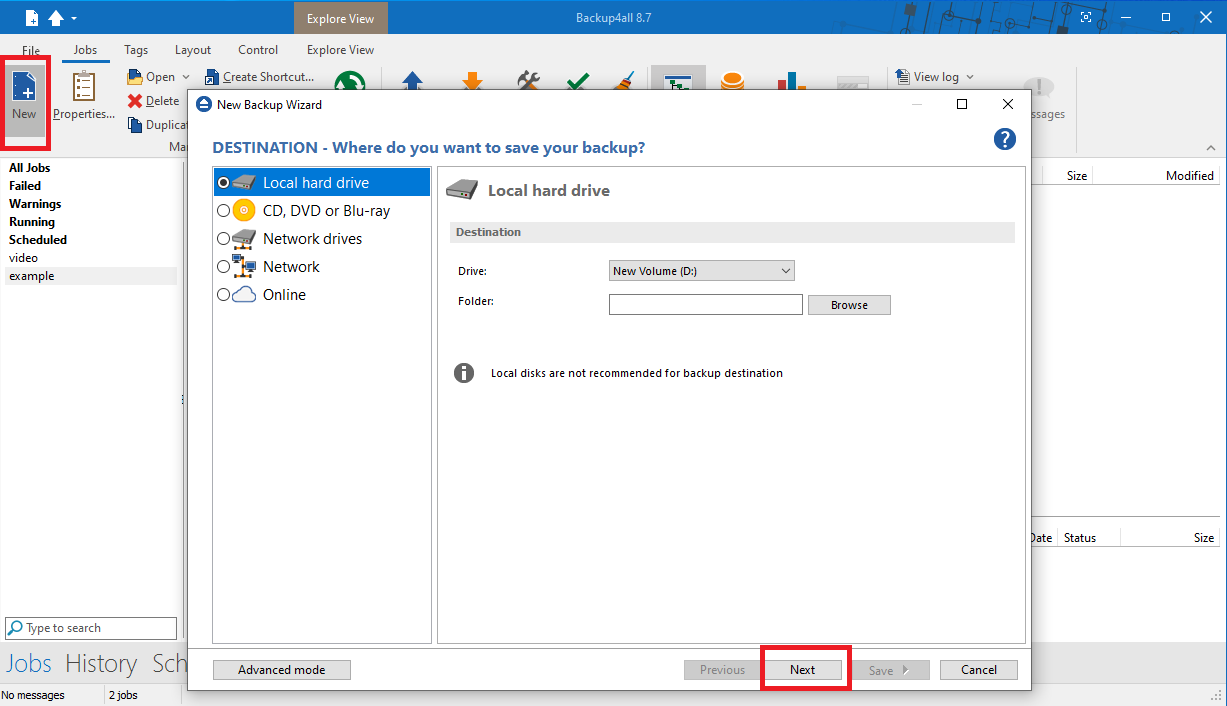Switch to the Jobs ribbon tab
Screen dimensions: 1227x706
click(86, 50)
